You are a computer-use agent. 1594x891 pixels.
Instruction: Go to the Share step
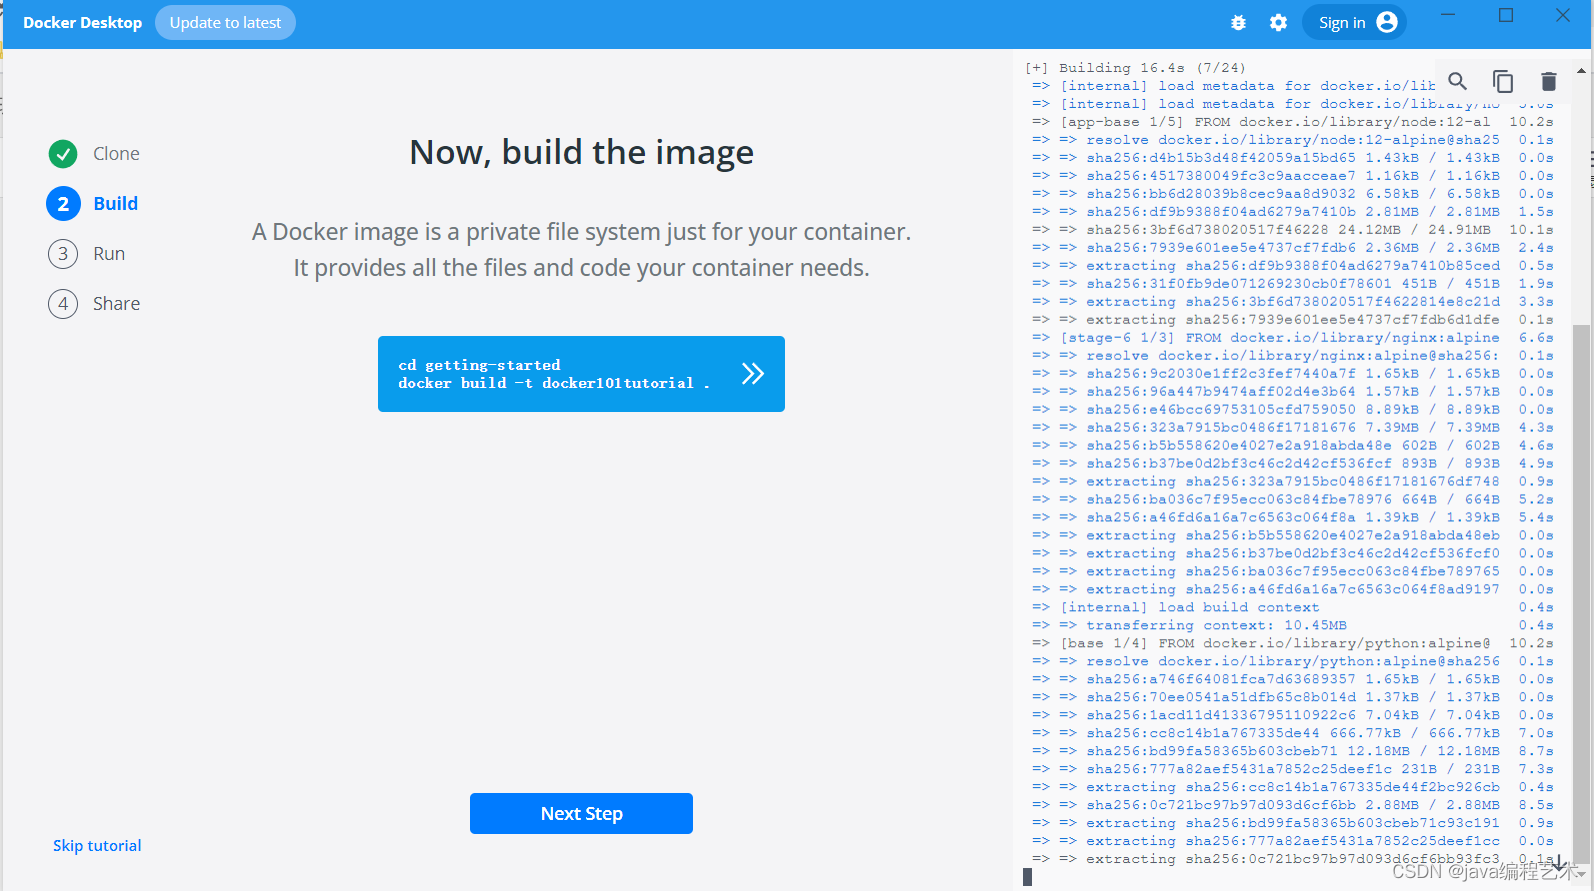pyautogui.click(x=116, y=304)
